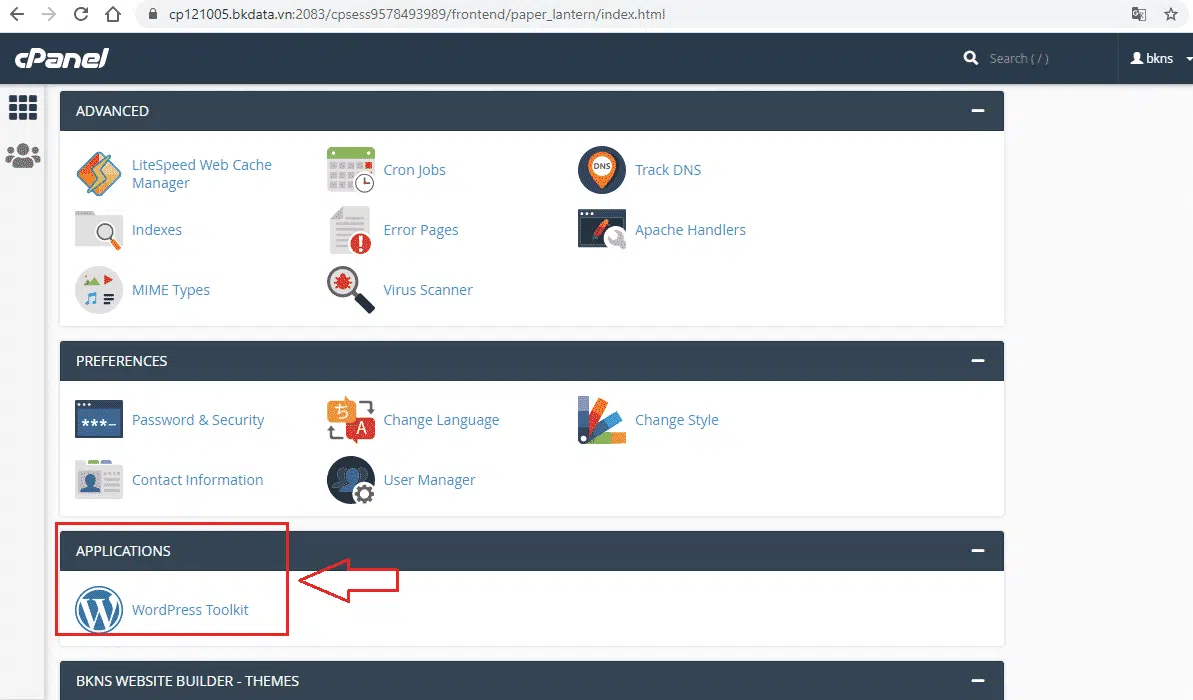The height and width of the screenshot is (700, 1193).
Task: Open the Contact Information link
Action: click(197, 480)
